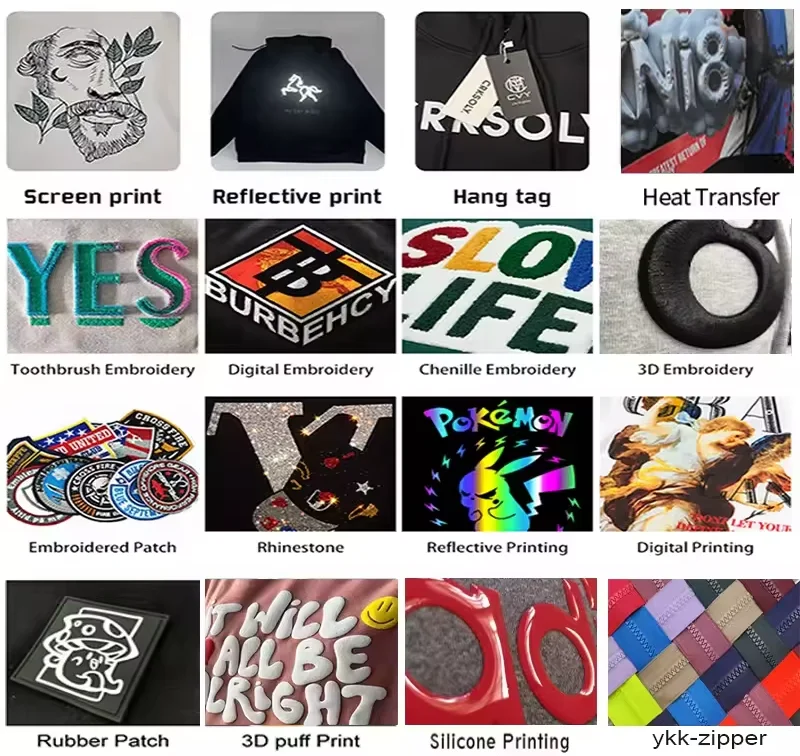View the Heat Transfer sample image
This screenshot has width=800, height=756.
coord(708,91)
